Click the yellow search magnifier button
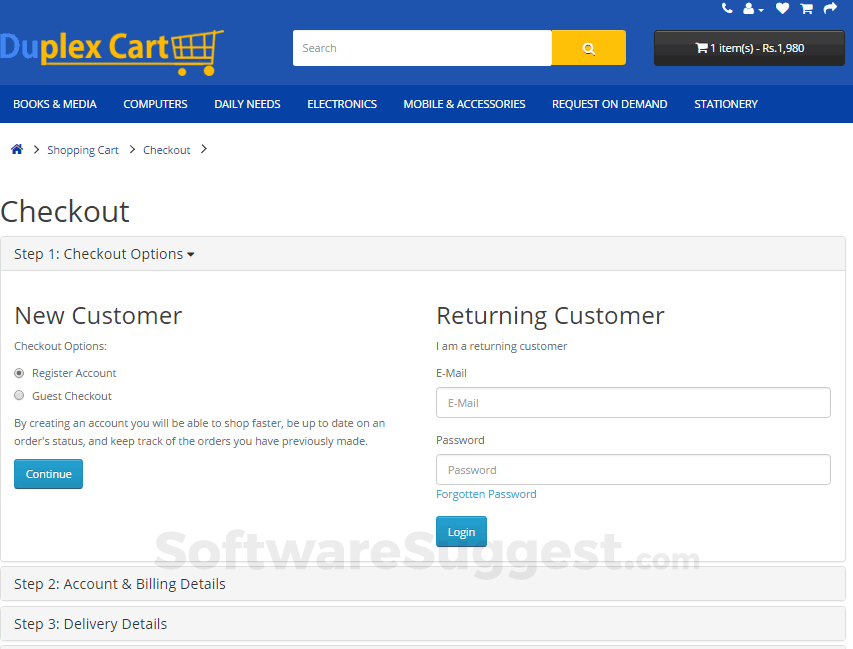Screen dimensions: 853x649 tap(588, 47)
